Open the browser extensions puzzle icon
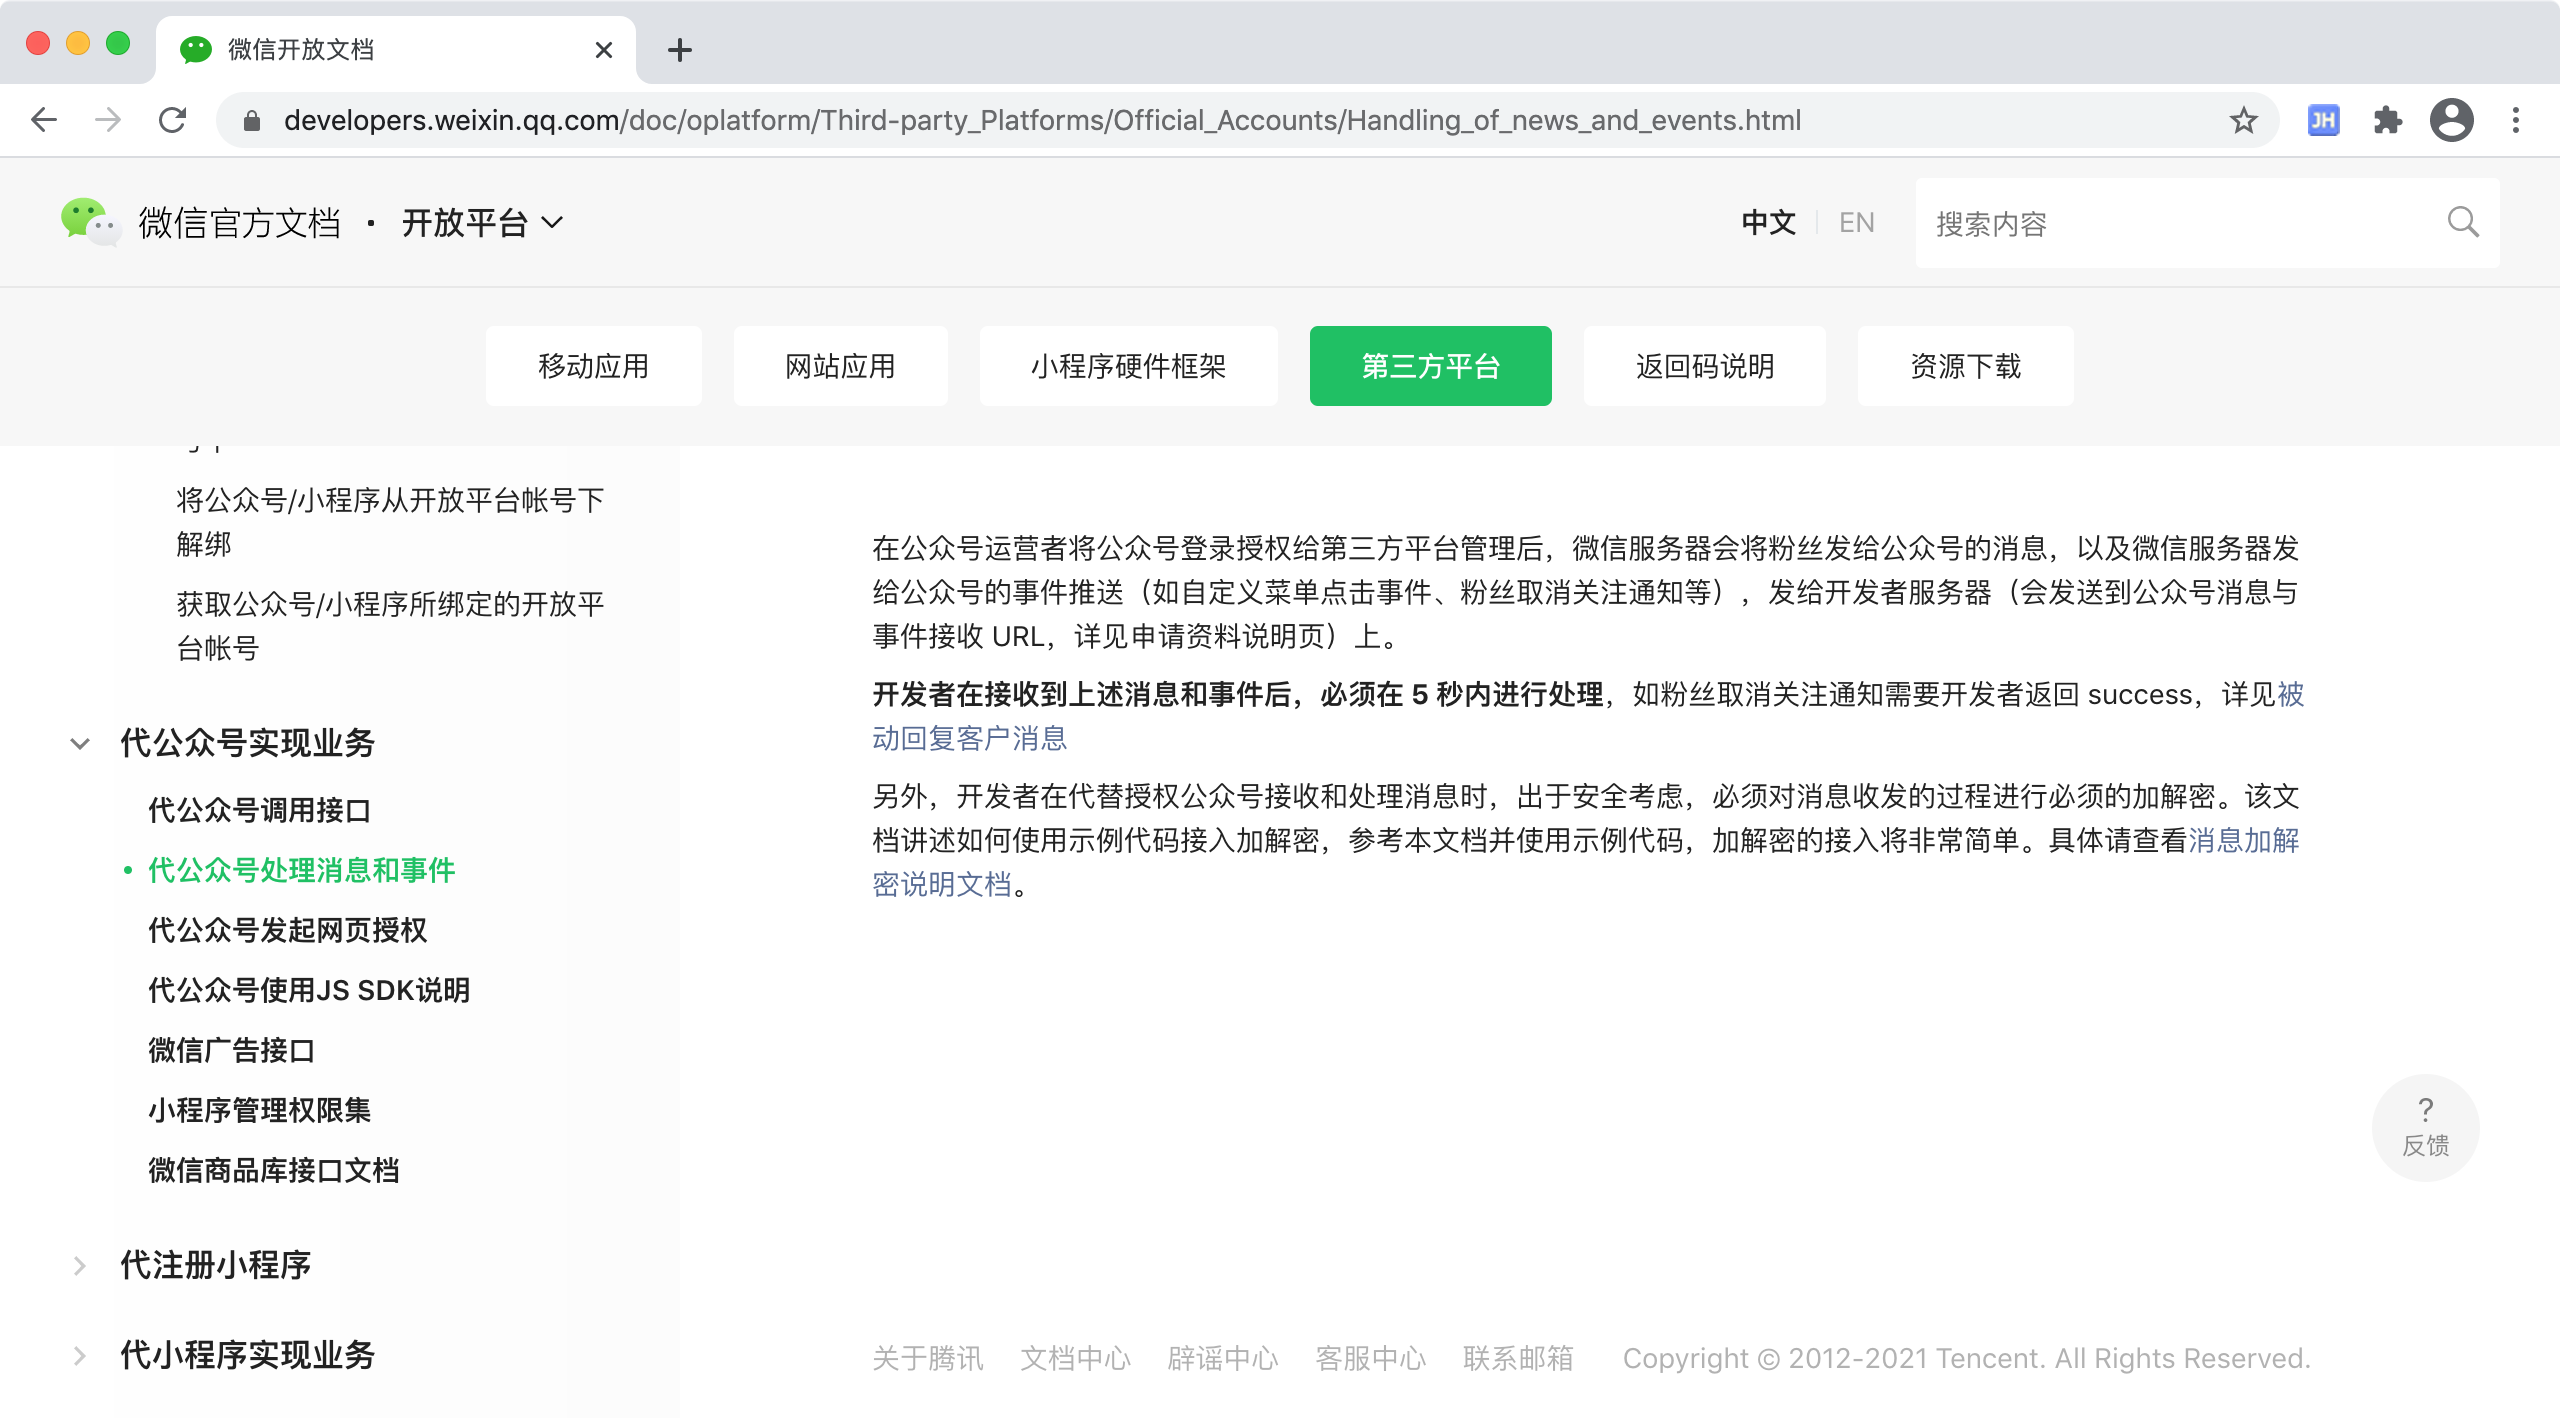Screen dimensions: 2560x1418 coord(2387,121)
